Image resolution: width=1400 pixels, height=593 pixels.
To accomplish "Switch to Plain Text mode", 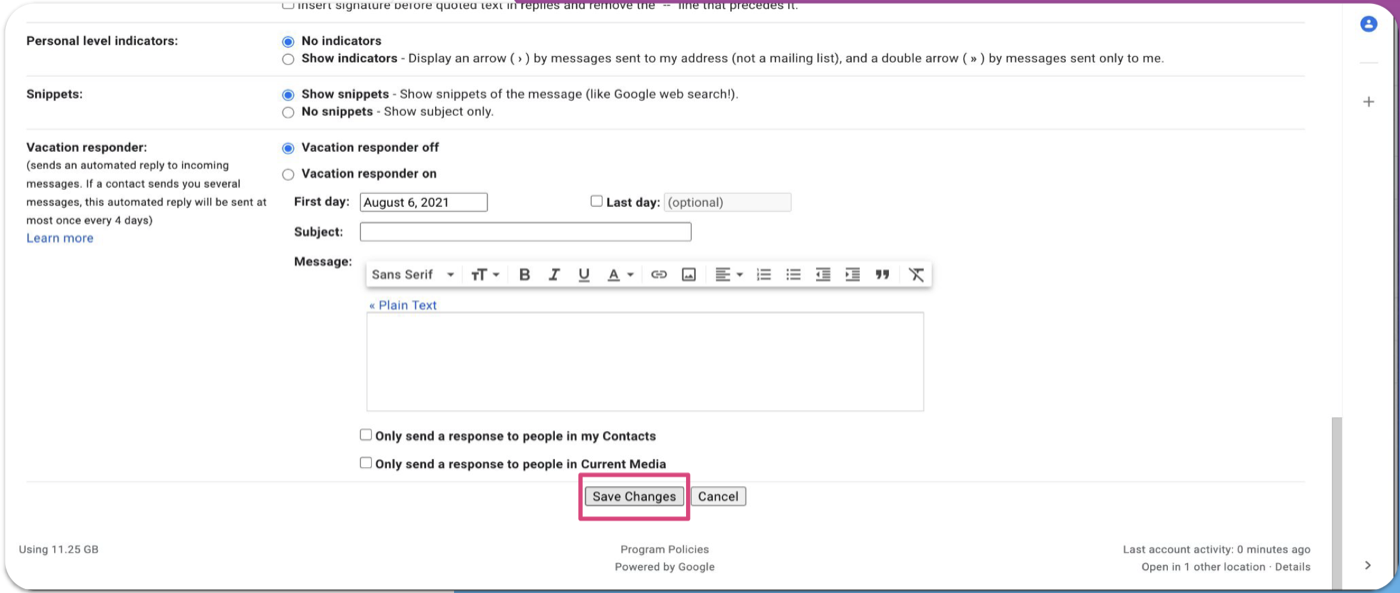I will click(x=403, y=305).
